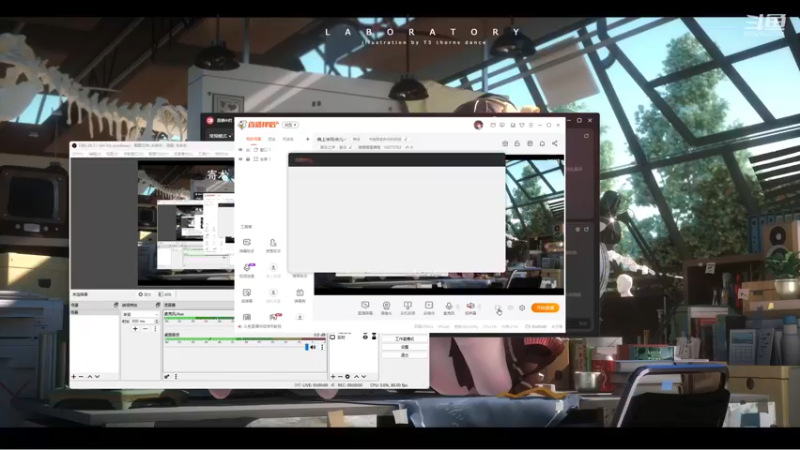Image resolution: width=800 pixels, height=450 pixels.
Task: Click the bell notification icon in live companion
Action: point(542,143)
